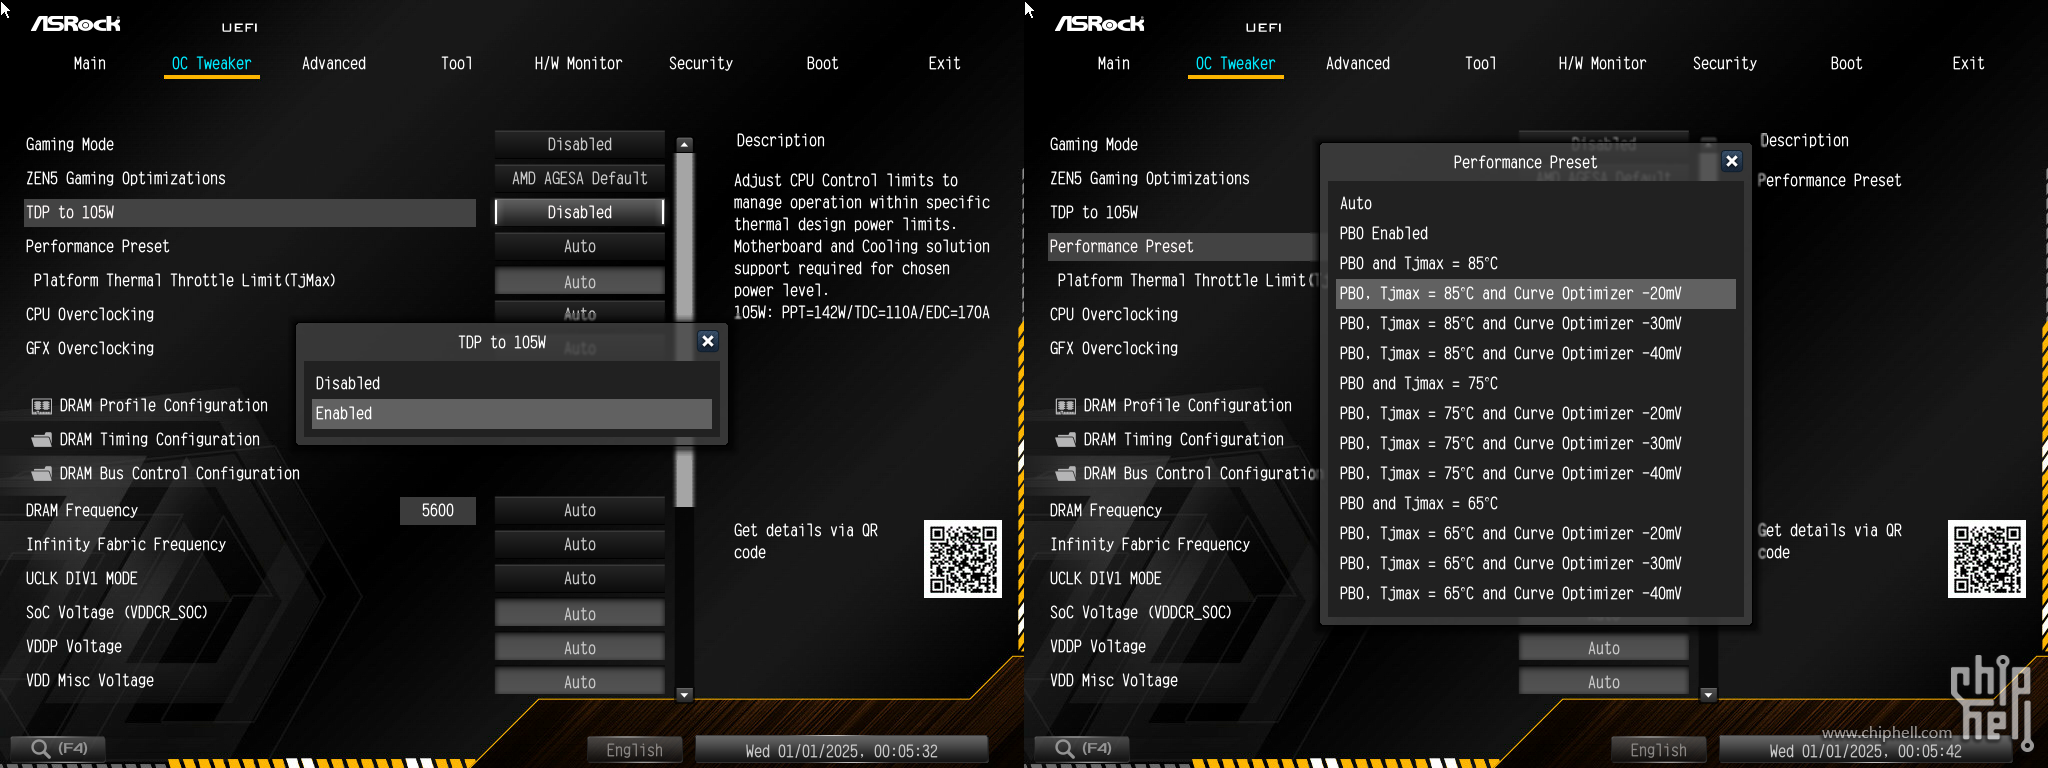Open the Infinity Fabric Frequency Auto dropdown, left screen
The image size is (2048, 768).
[580, 544]
